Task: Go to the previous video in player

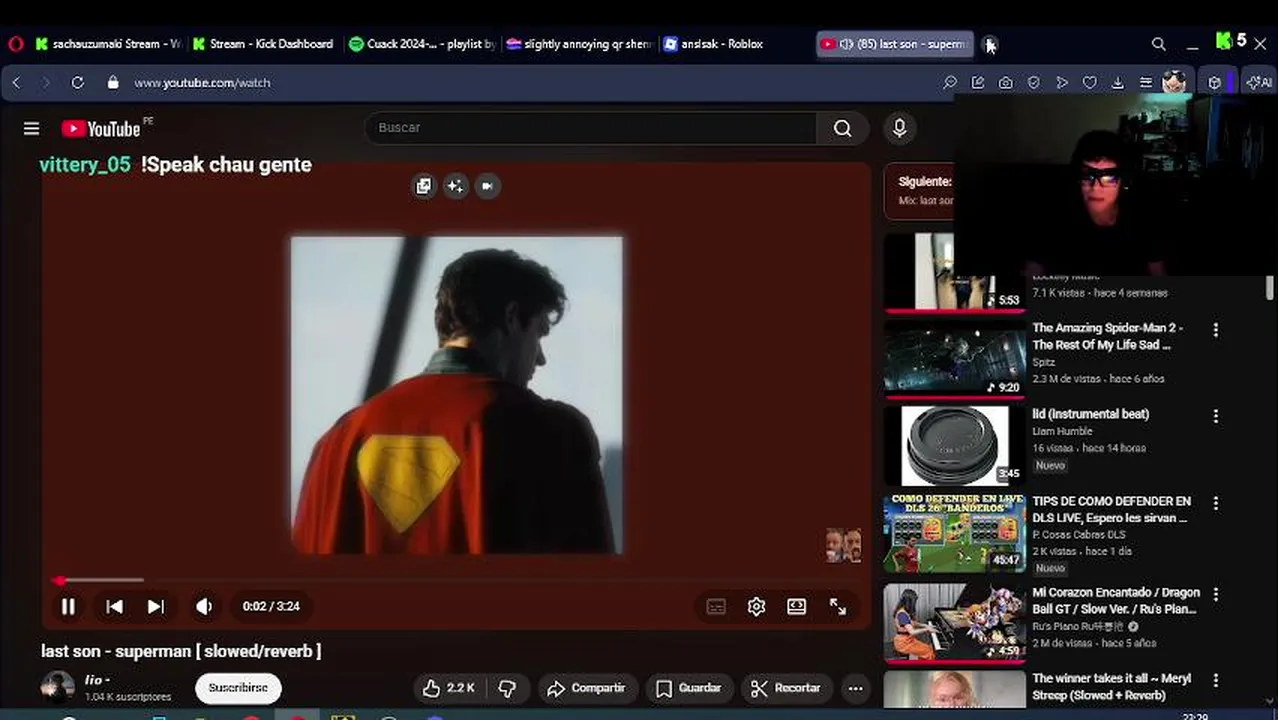Action: tap(114, 606)
